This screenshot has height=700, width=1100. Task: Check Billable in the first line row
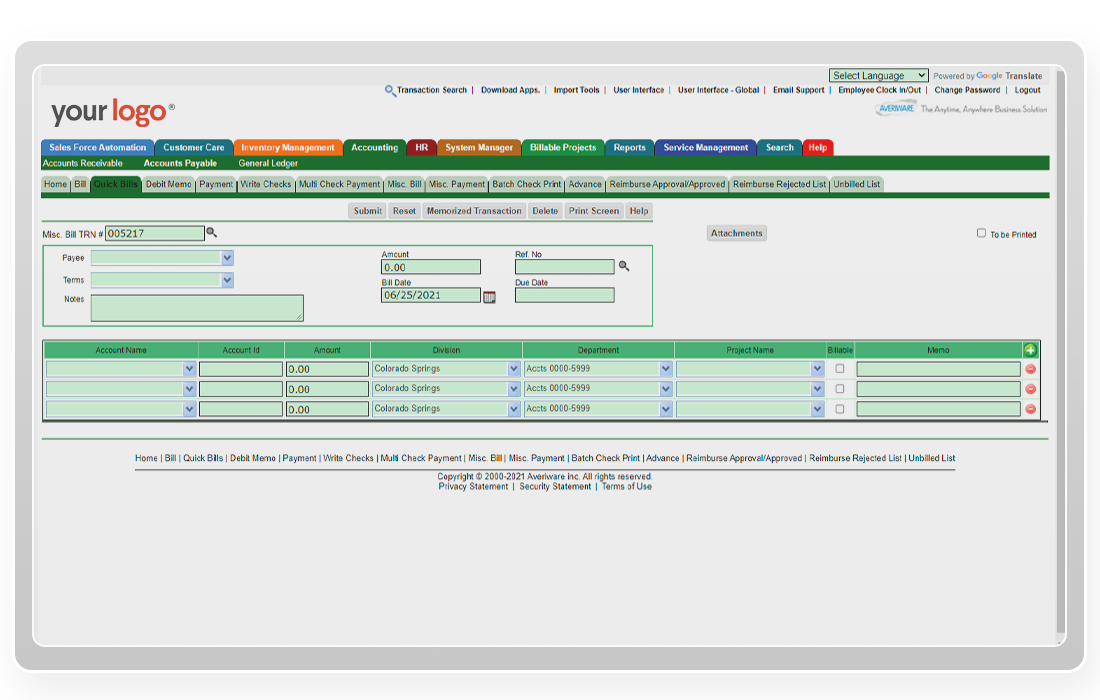pyautogui.click(x=840, y=368)
